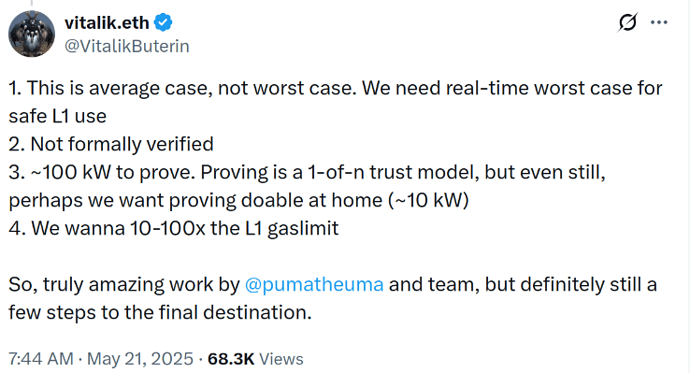This screenshot has width=690, height=373.
Task: Click the line starting '1. This is average case'
Action: click(335, 88)
